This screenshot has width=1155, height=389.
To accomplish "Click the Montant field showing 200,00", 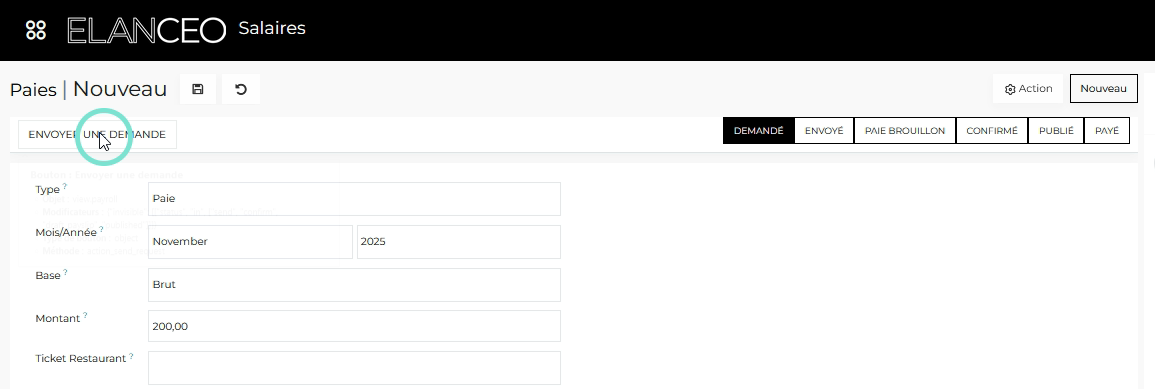I will [x=354, y=326].
